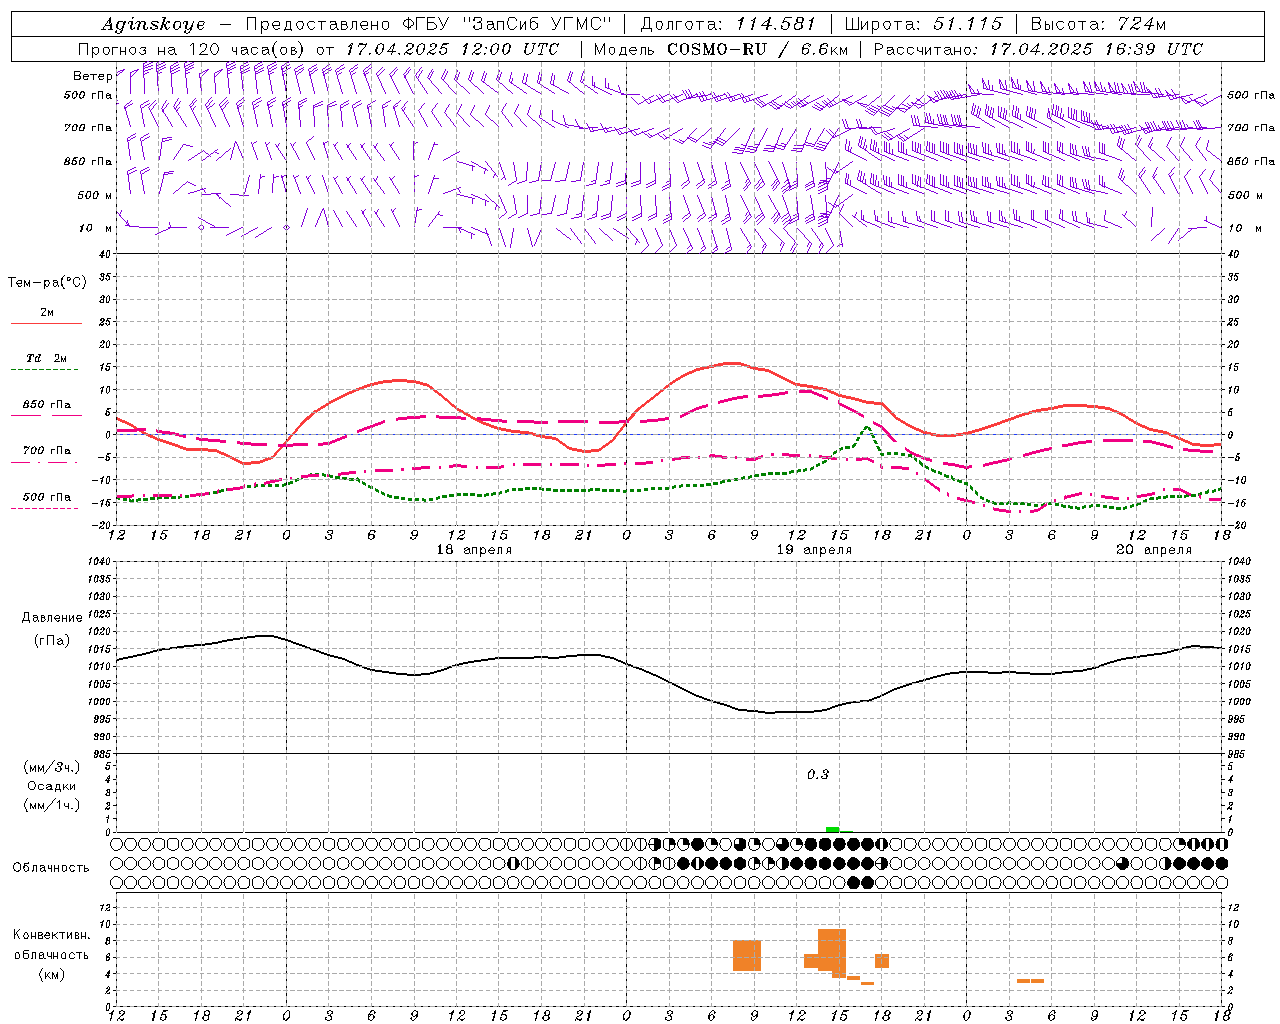Click the 20 апреля date label

[1154, 550]
